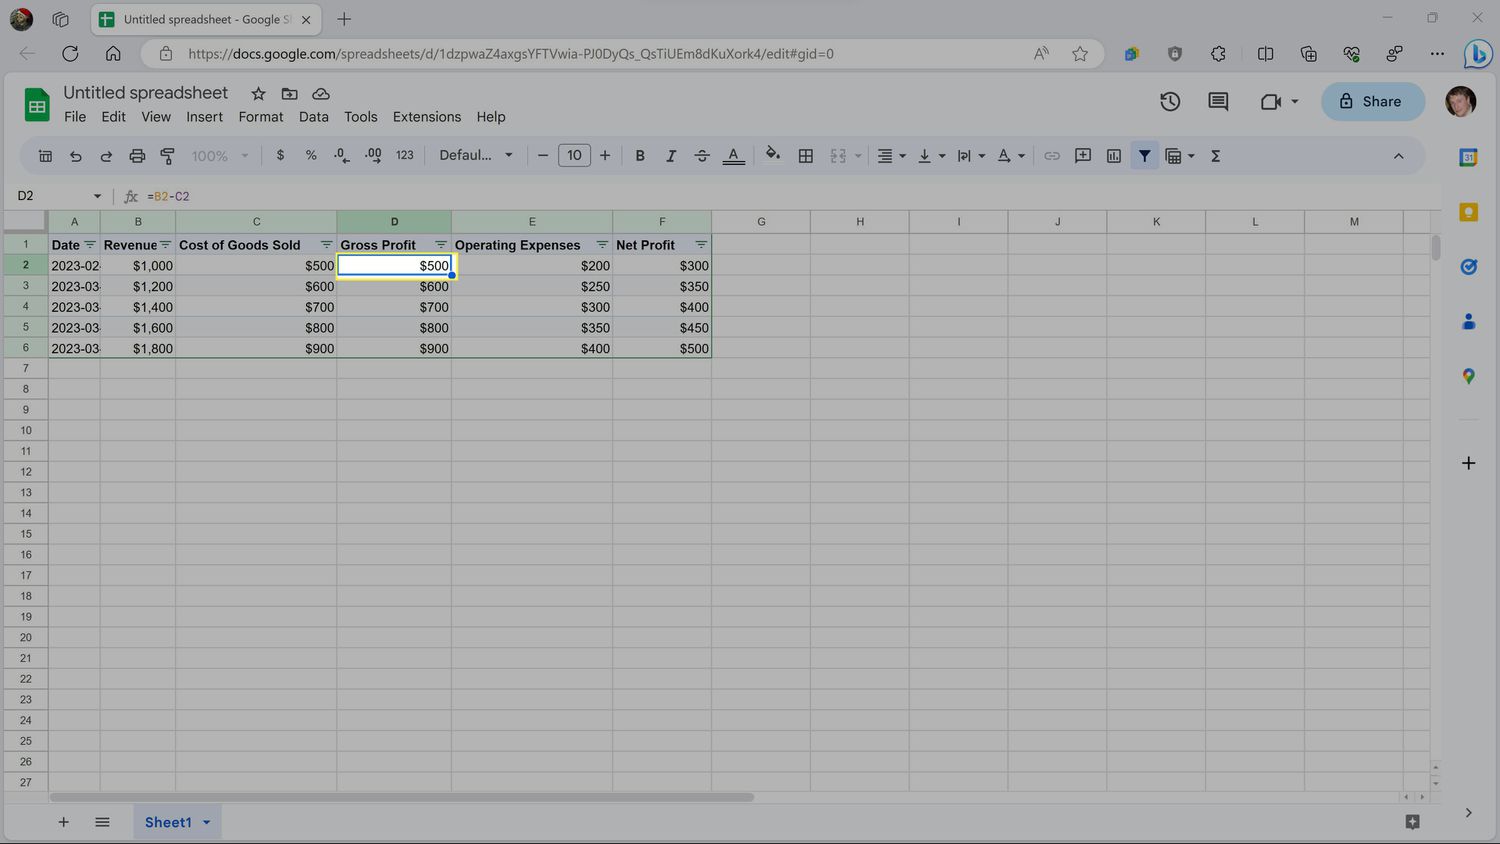Open the borders tool in toolbar
This screenshot has width=1500, height=844.
[x=805, y=156]
